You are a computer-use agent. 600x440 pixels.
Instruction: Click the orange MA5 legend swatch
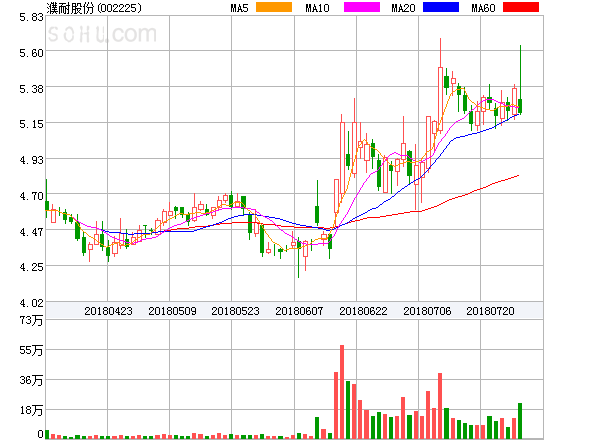274,7
